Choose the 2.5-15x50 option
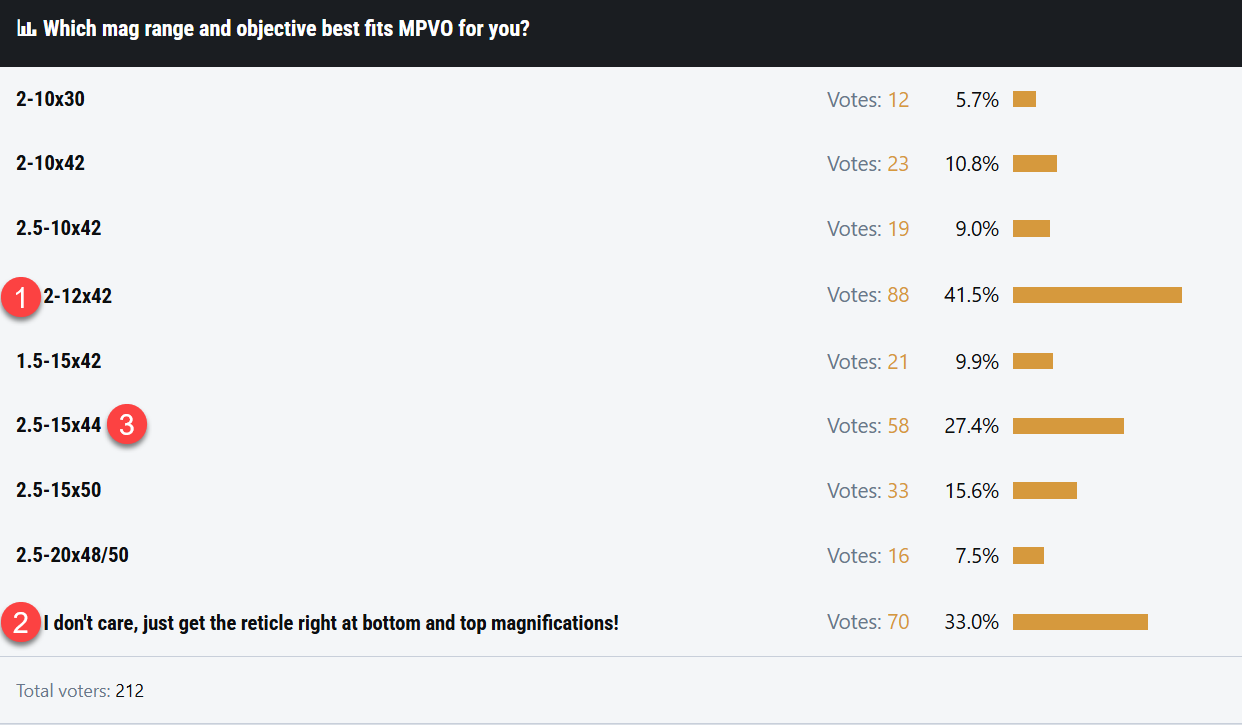 pos(59,490)
